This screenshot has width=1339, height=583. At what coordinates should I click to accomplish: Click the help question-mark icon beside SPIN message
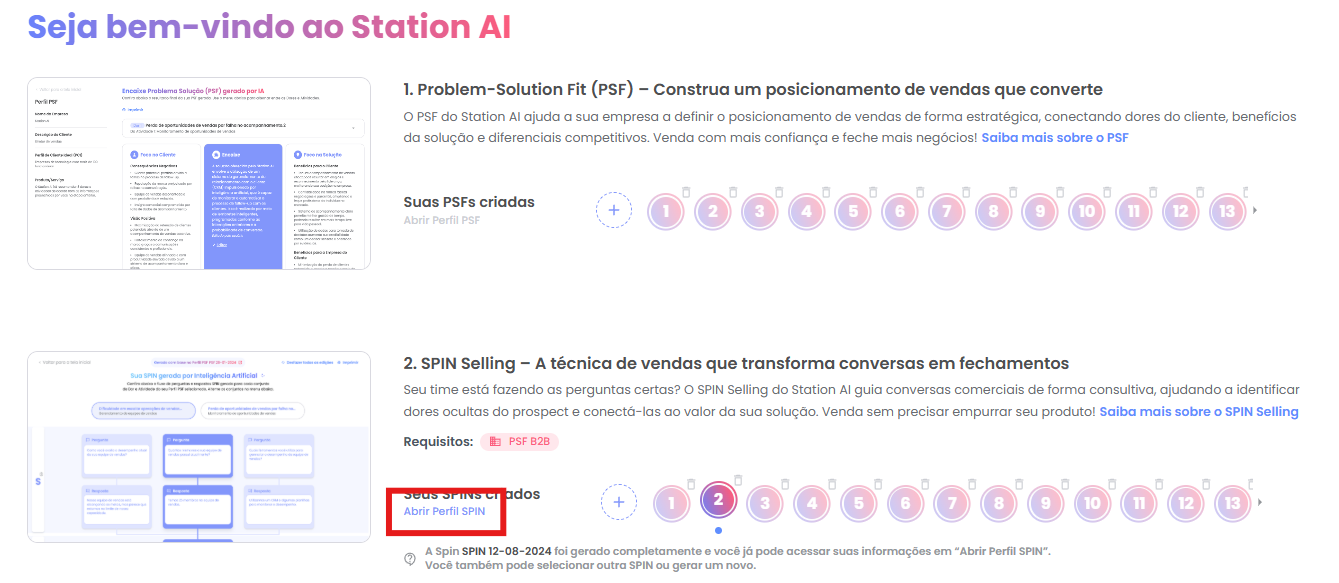[x=410, y=559]
